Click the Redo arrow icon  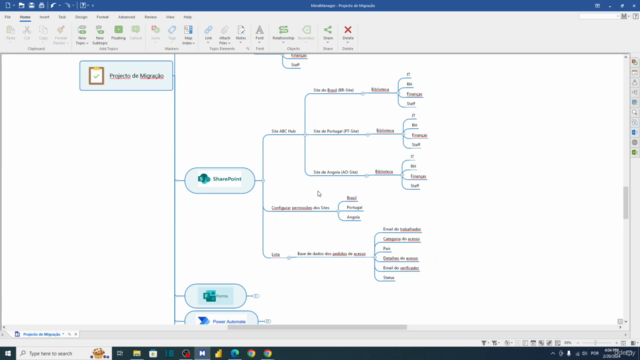click(x=67, y=5)
